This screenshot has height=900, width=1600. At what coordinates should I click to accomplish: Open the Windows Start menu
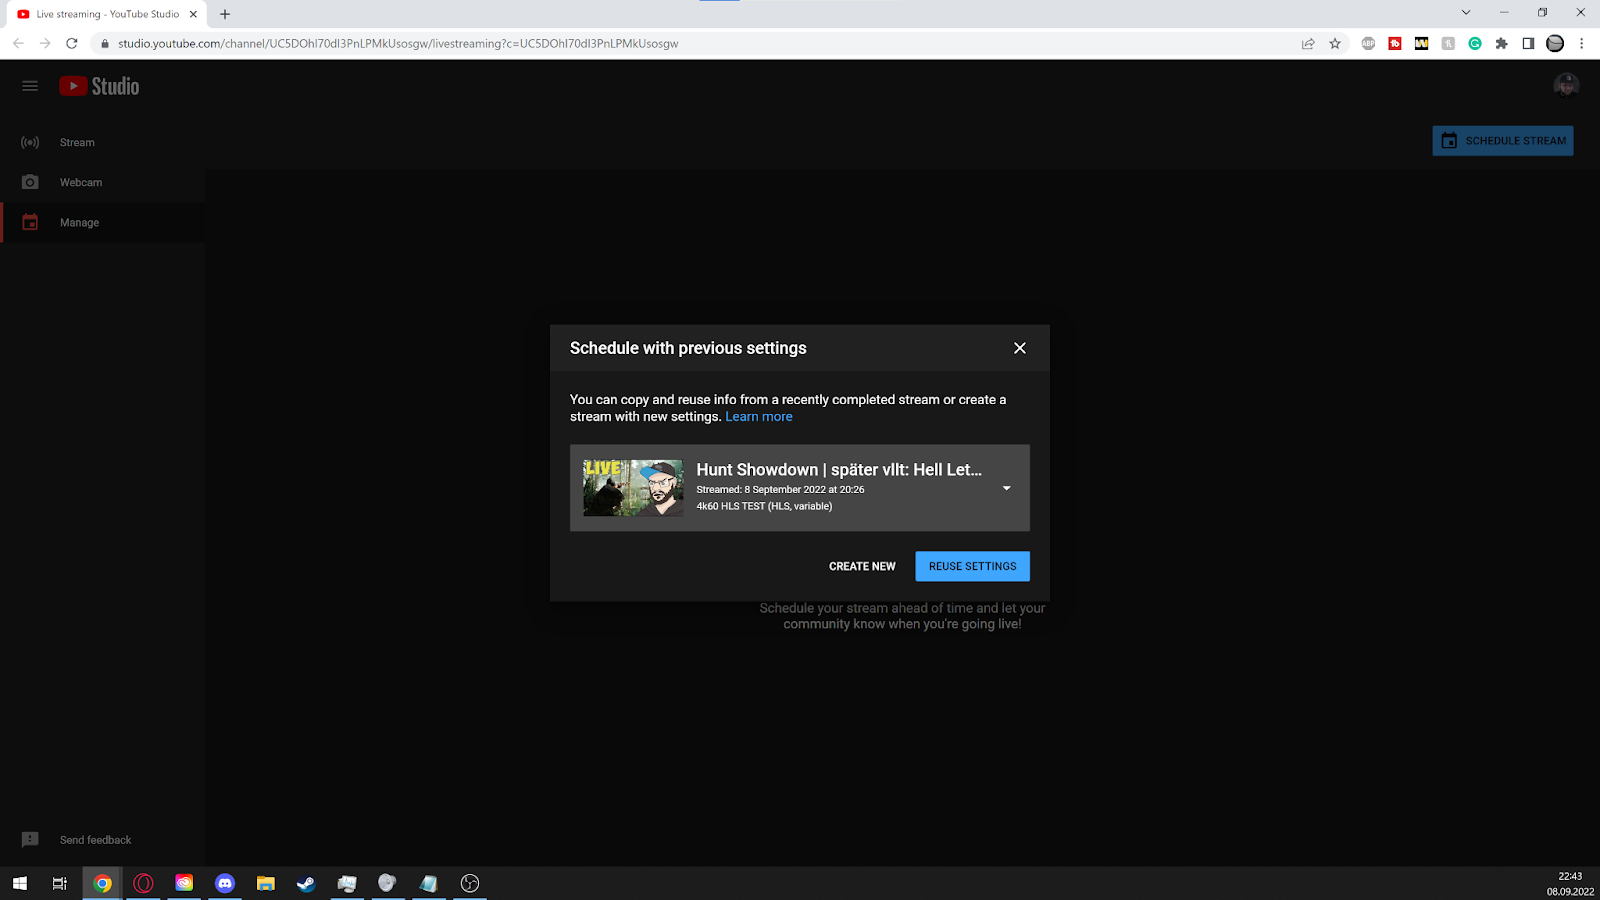[x=20, y=883]
